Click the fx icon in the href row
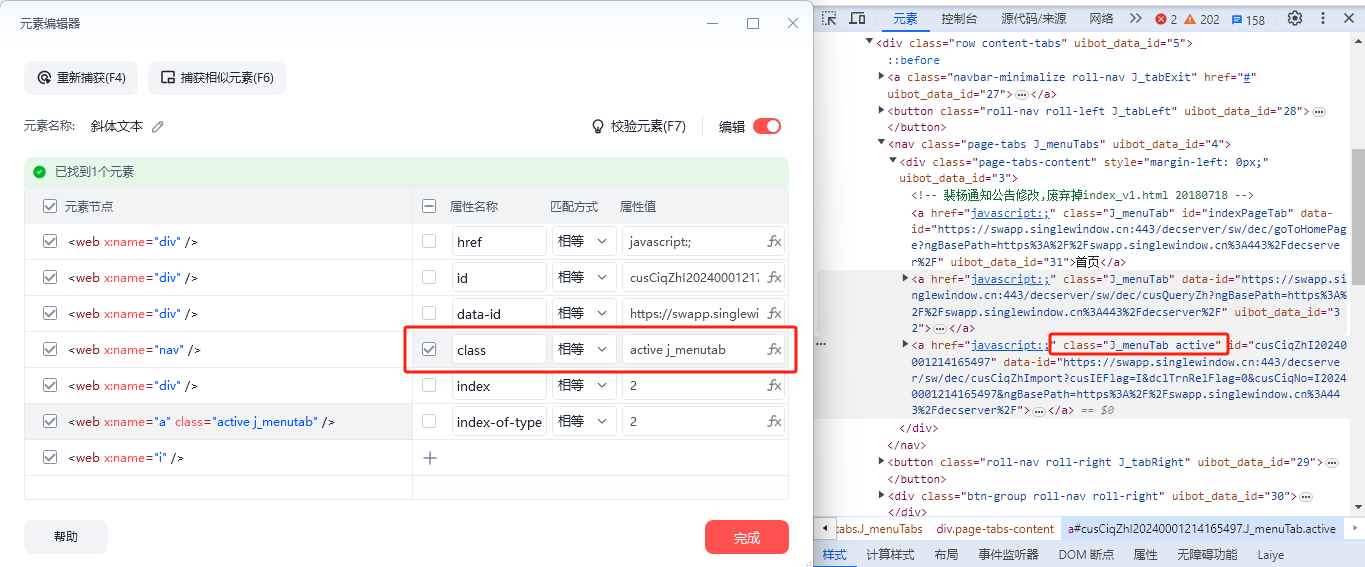This screenshot has height=567, width=1365. 774,242
